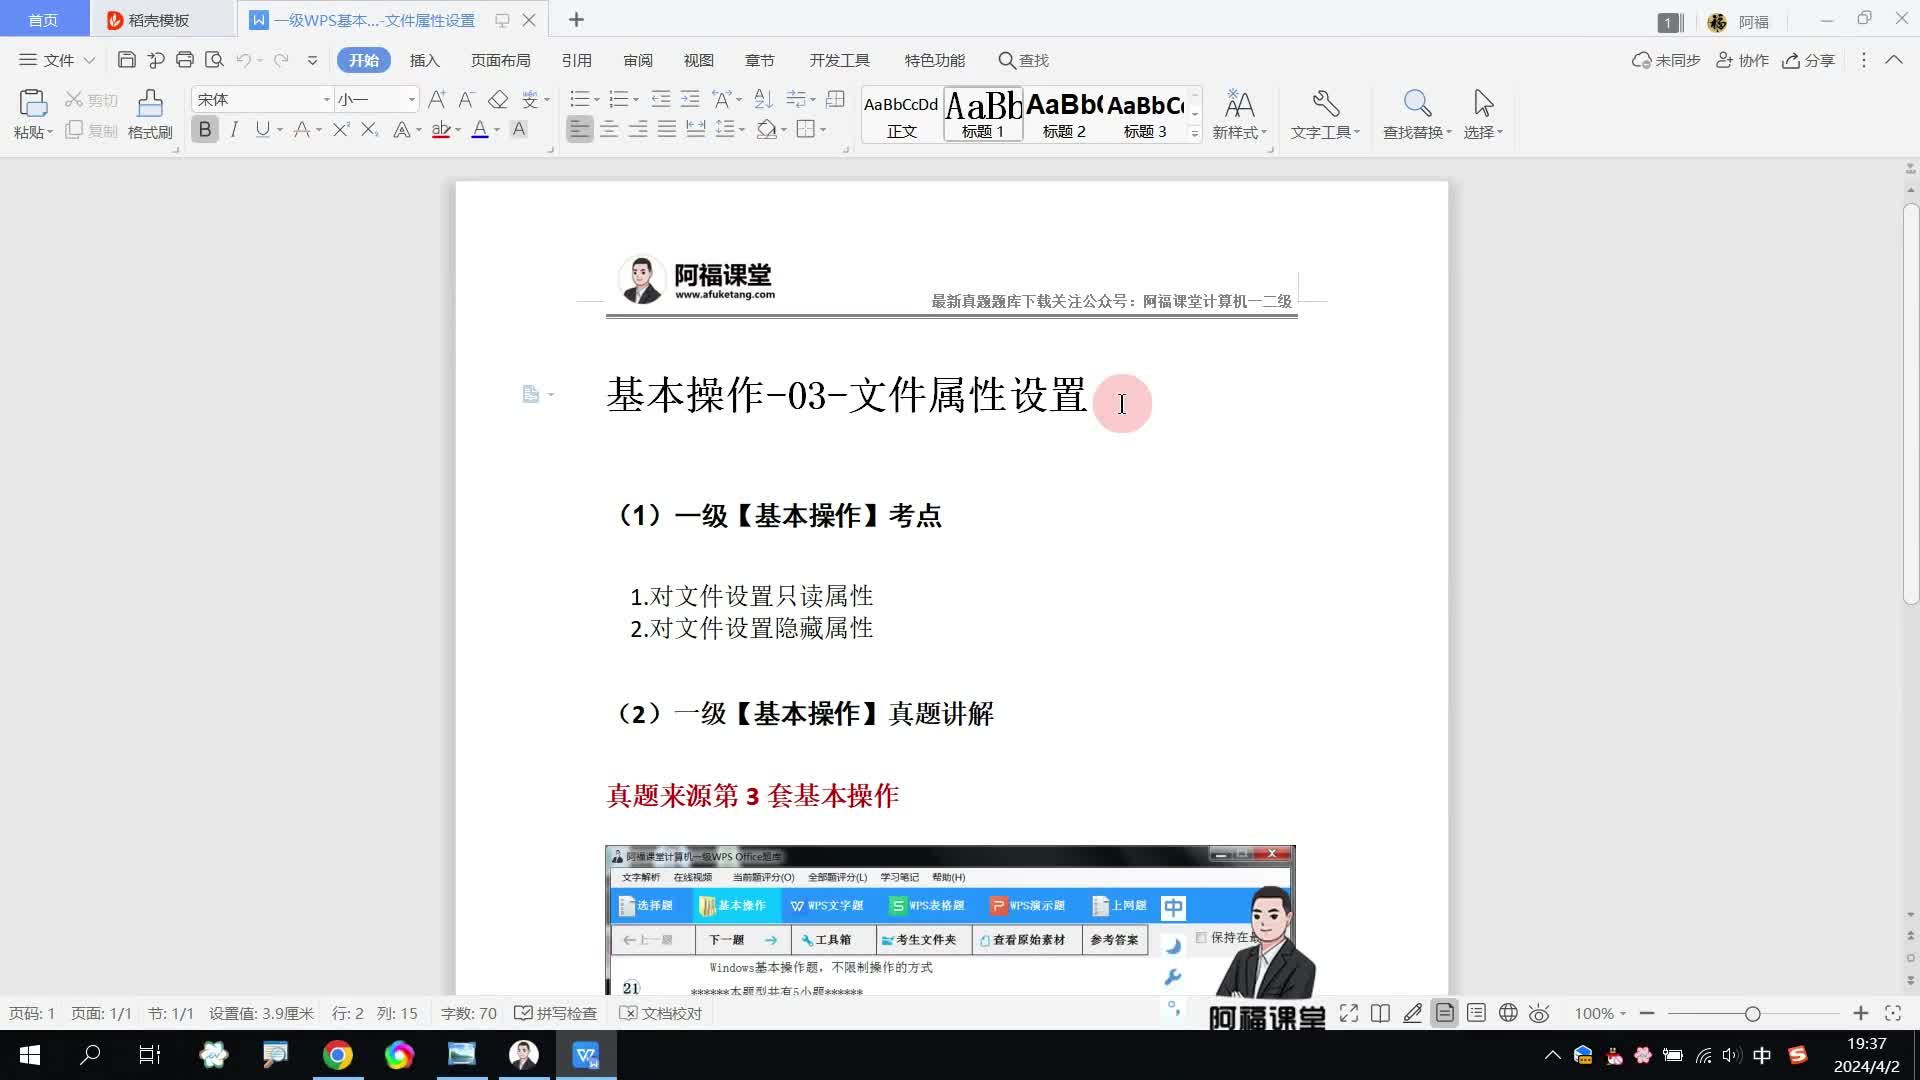Image resolution: width=1920 pixels, height=1080 pixels.
Task: Toggle bold formatting button
Action: 205,129
